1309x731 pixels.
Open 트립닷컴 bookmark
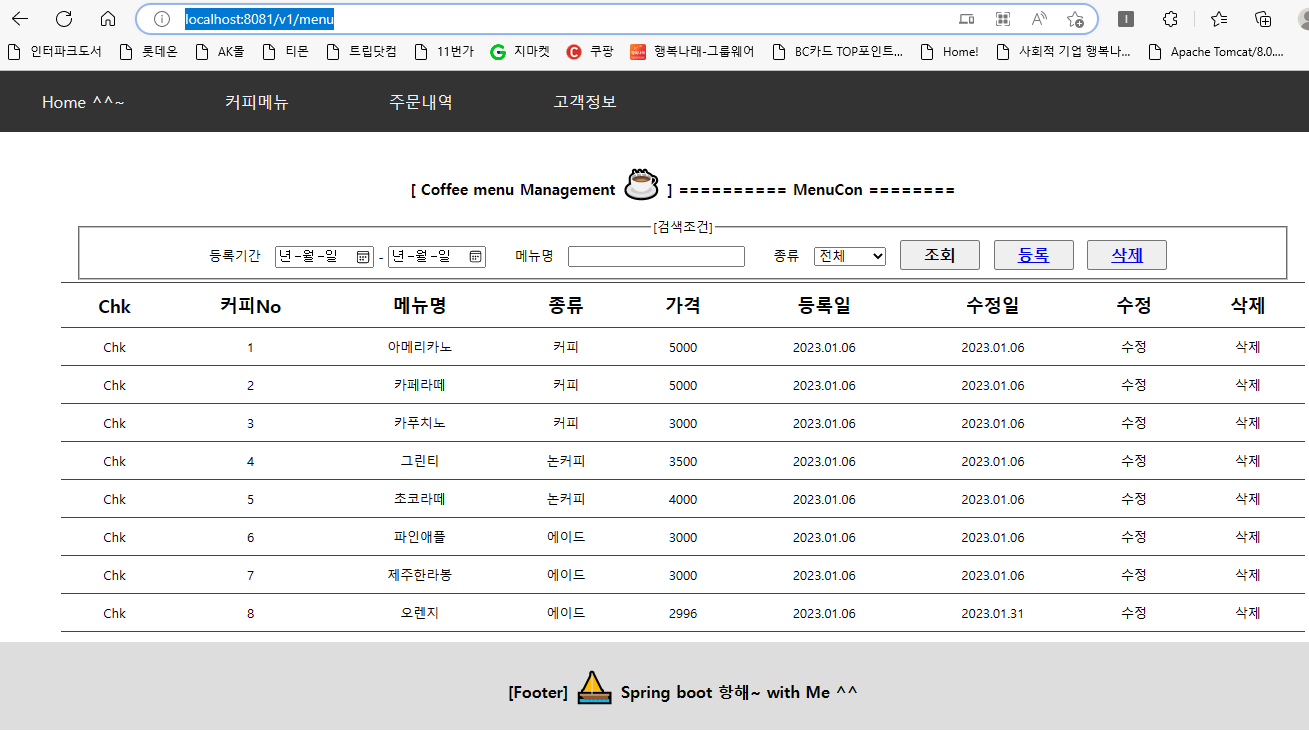tap(361, 52)
